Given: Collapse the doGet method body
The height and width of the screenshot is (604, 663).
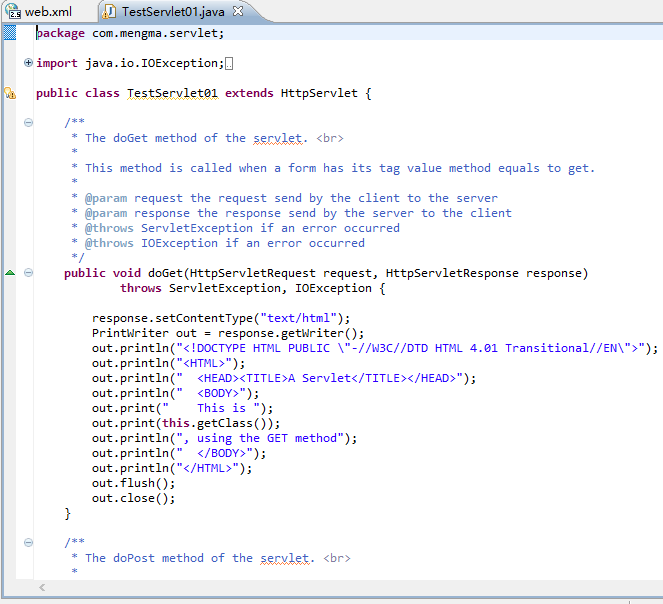Looking at the screenshot, I should tap(28, 273).
